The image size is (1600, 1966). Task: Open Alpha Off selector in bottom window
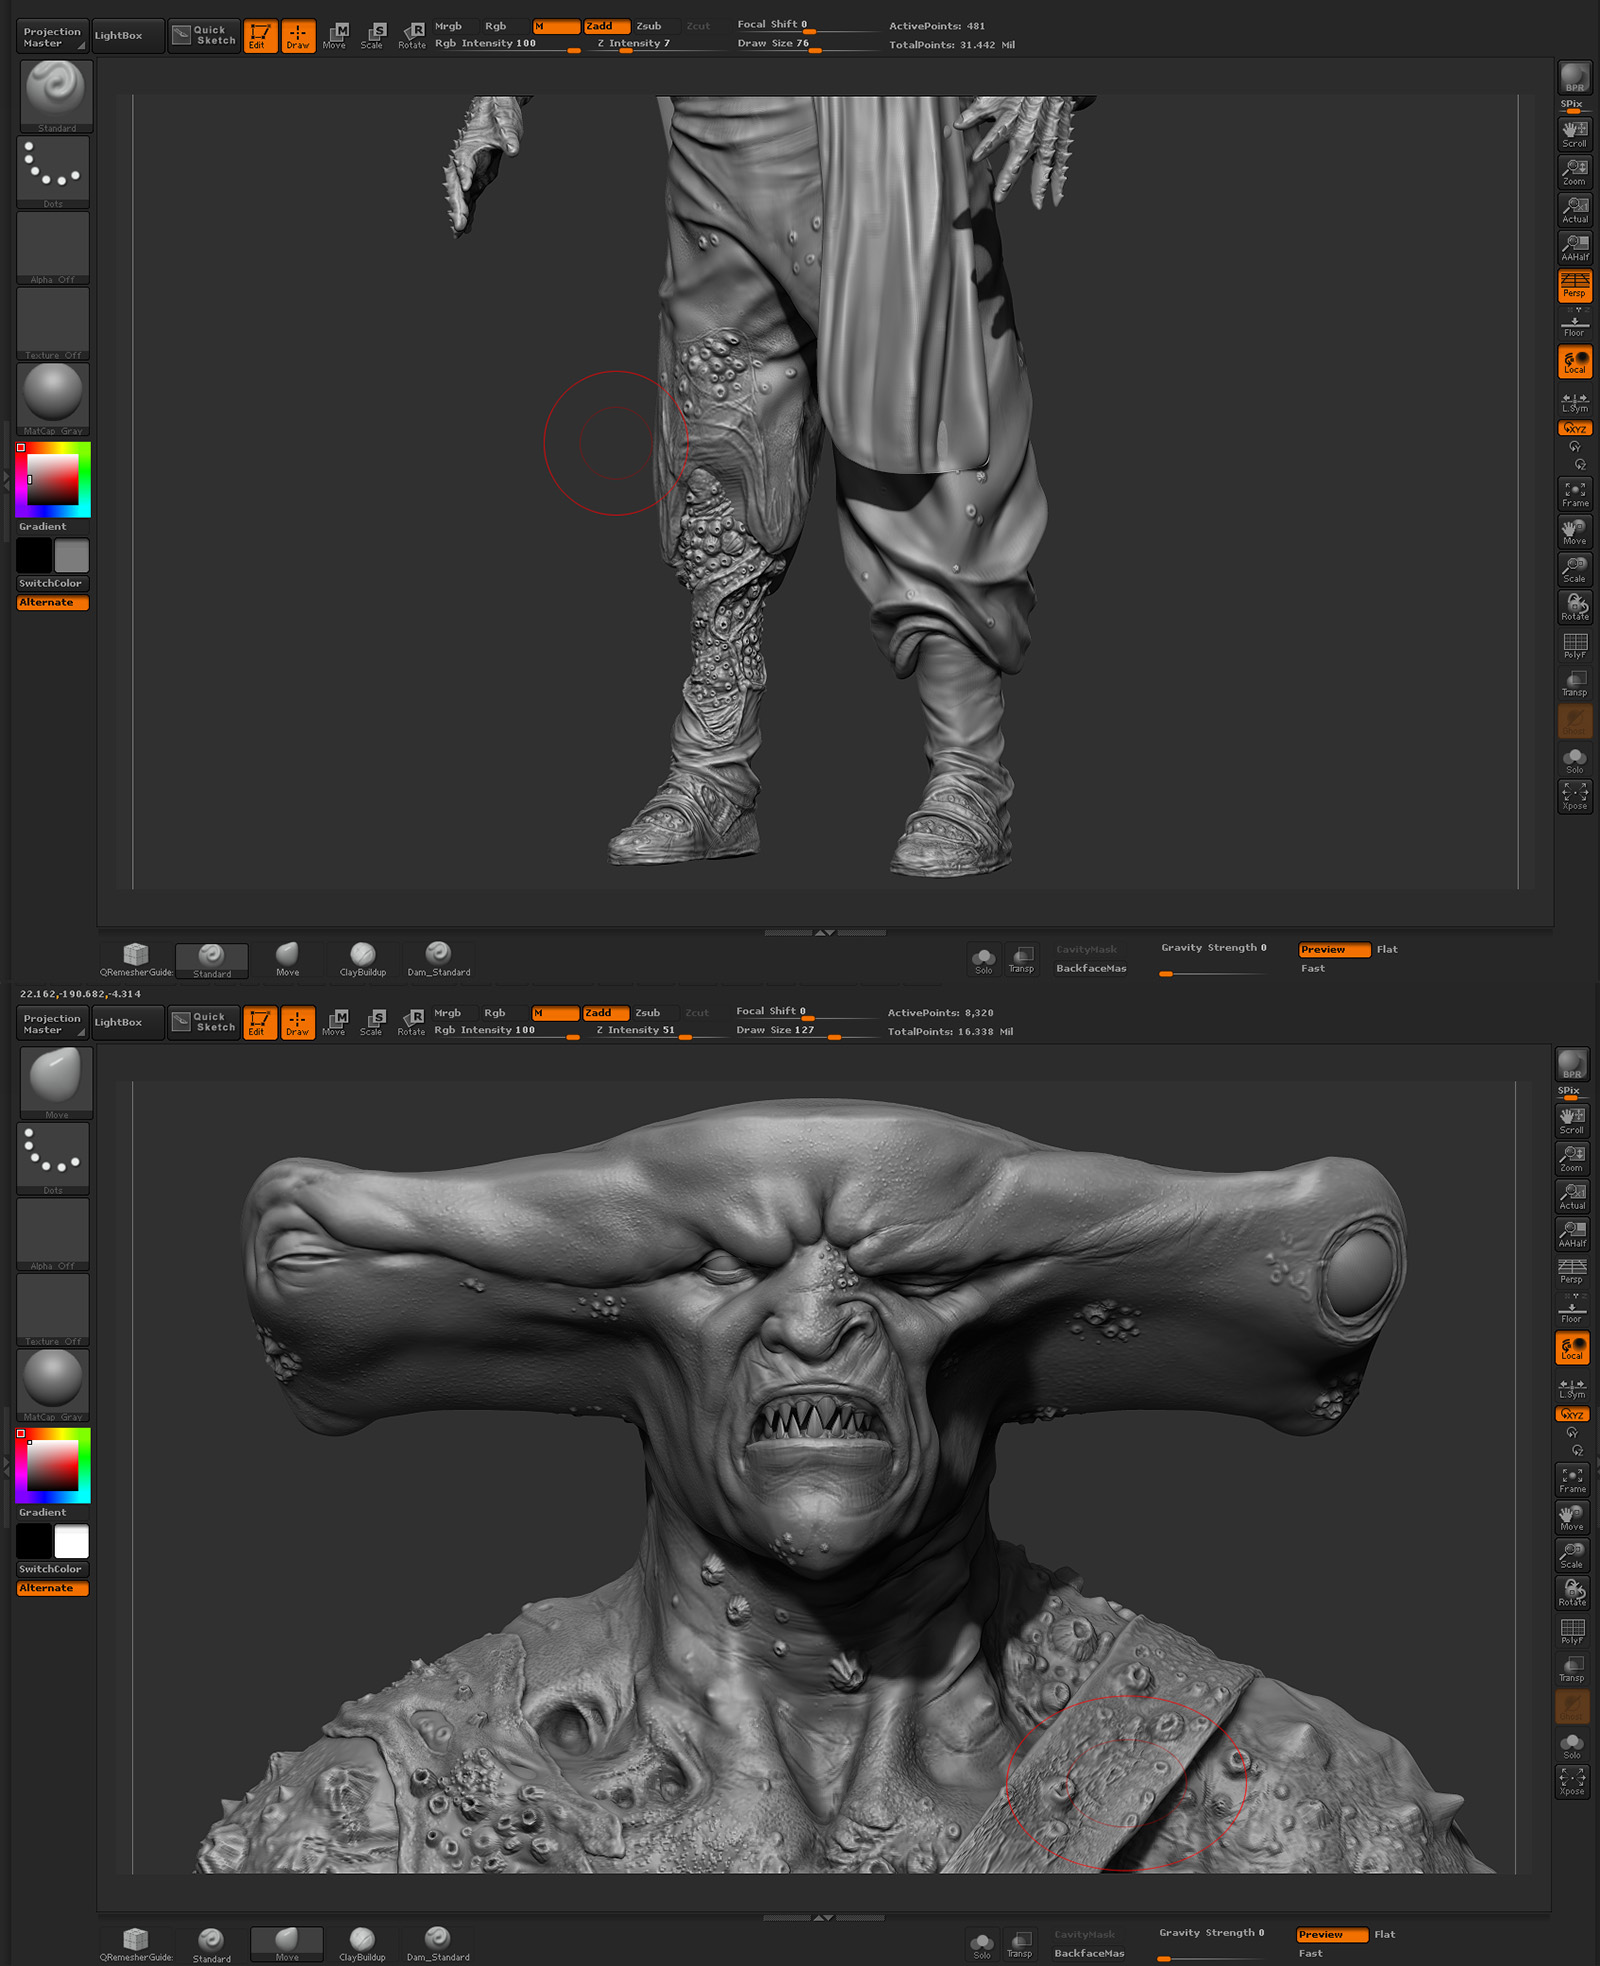[x=53, y=1235]
